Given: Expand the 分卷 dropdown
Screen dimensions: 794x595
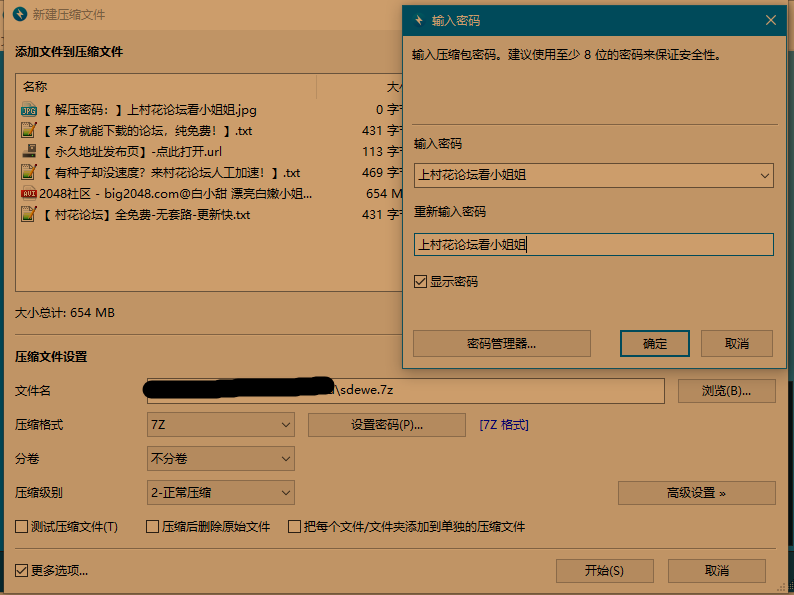Looking at the screenshot, I should coord(220,459).
